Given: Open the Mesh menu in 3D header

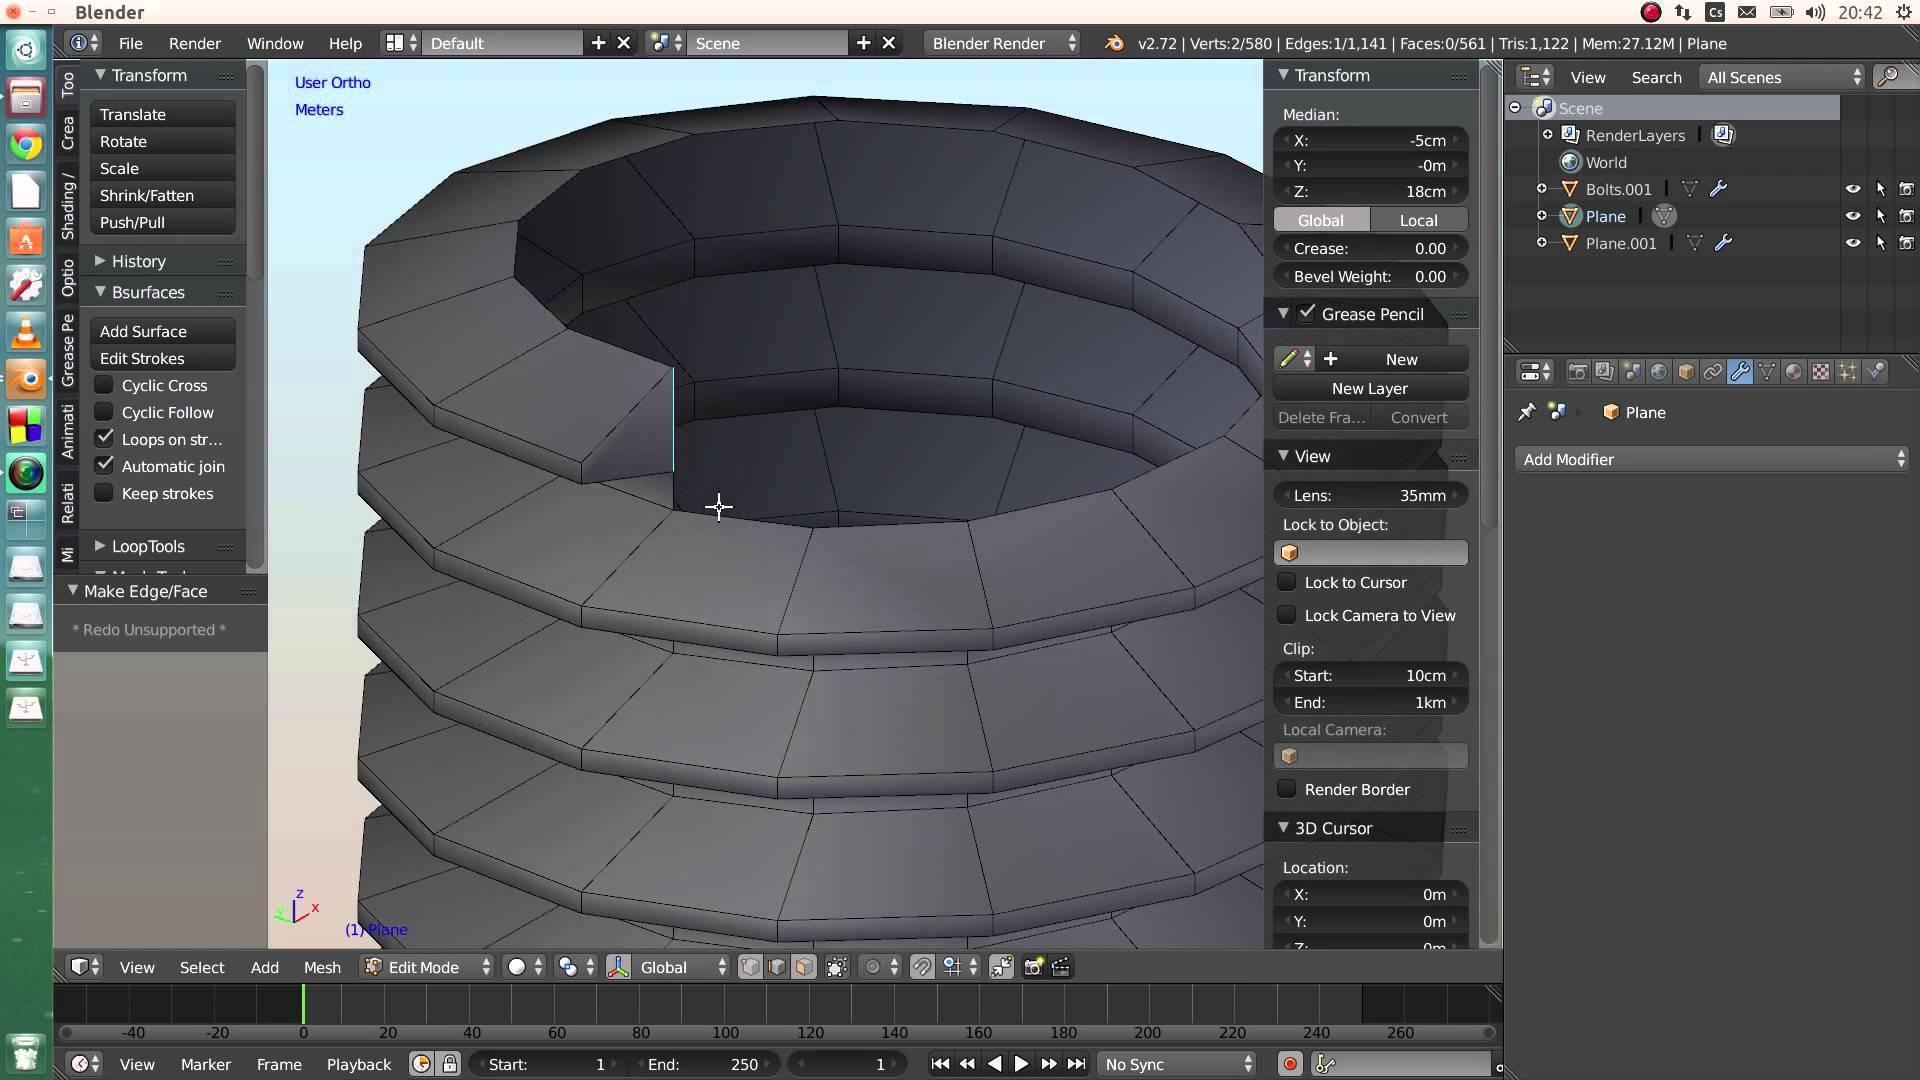Looking at the screenshot, I should pyautogui.click(x=322, y=967).
